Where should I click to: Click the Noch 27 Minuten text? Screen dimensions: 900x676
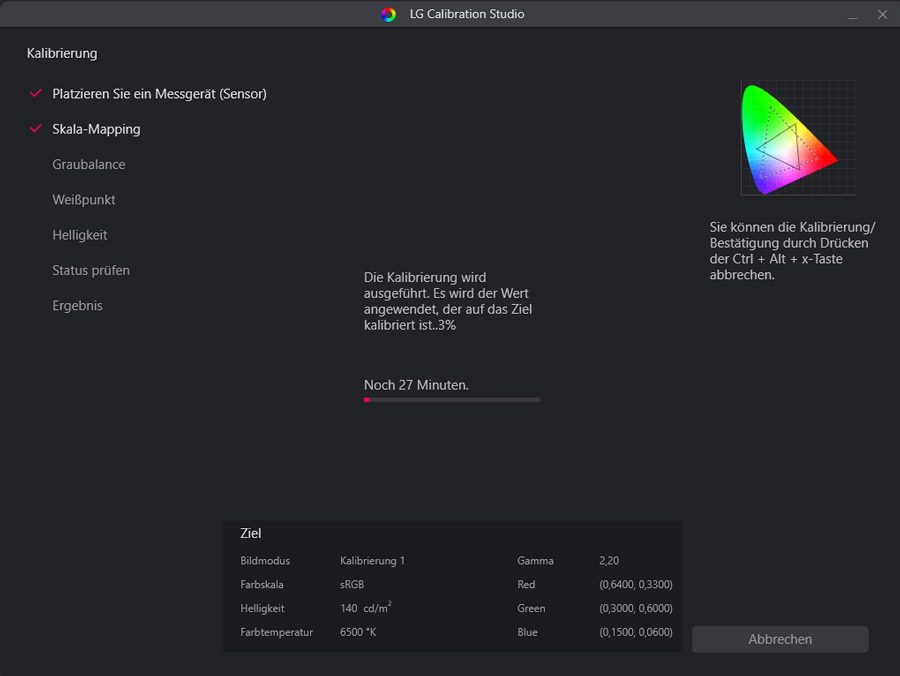point(416,385)
